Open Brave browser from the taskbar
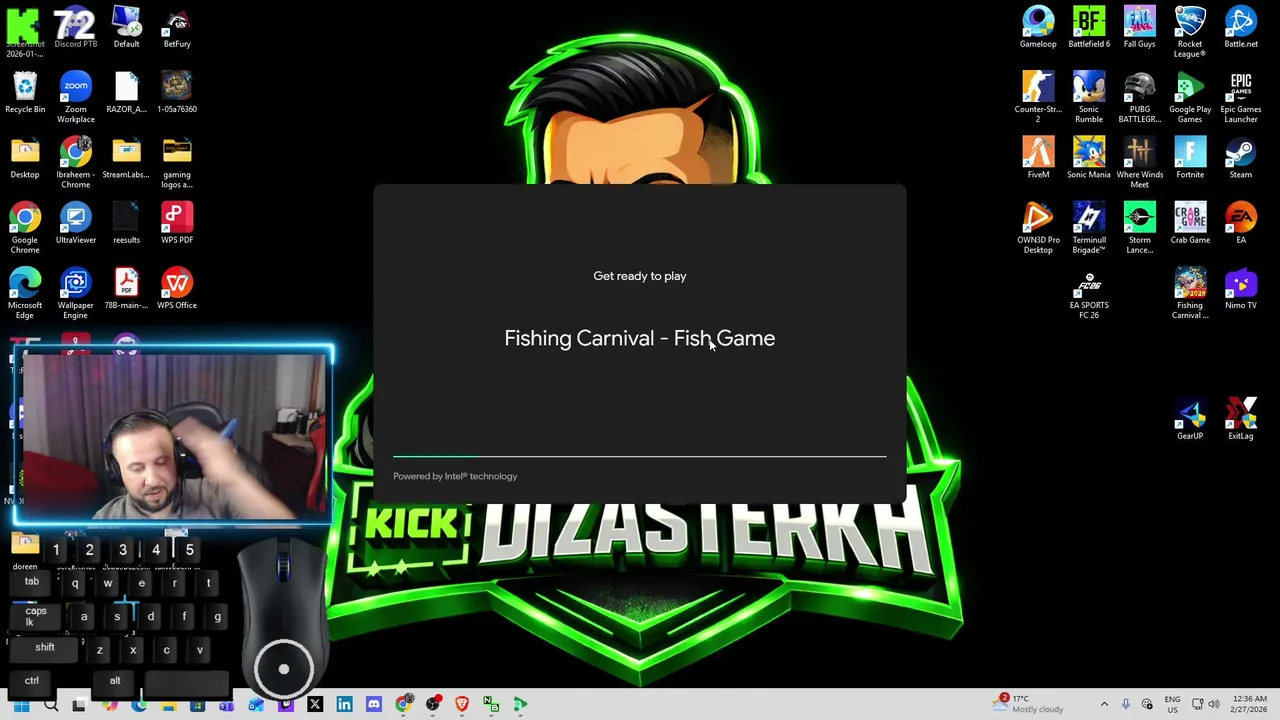Image resolution: width=1280 pixels, height=720 pixels. tap(462, 704)
